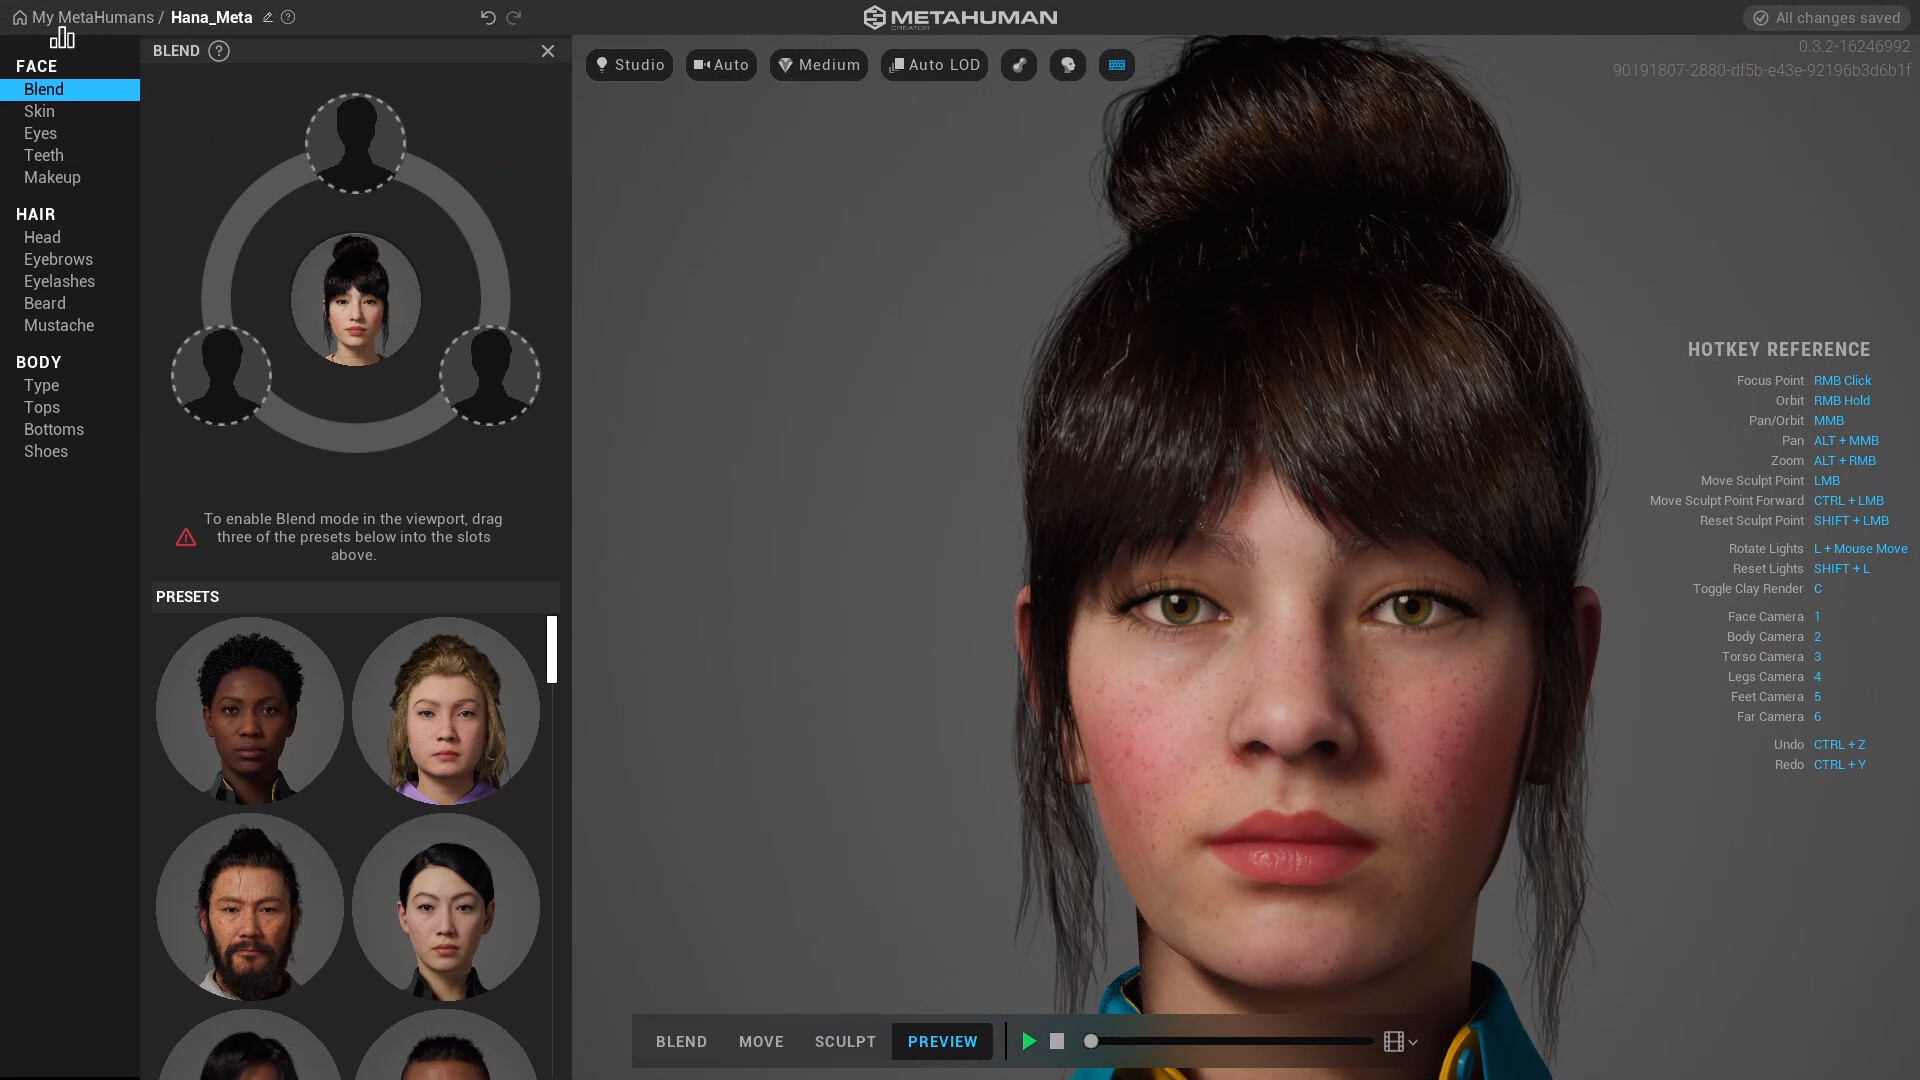
Task: Click the Auto LOD icon
Action: [x=933, y=64]
